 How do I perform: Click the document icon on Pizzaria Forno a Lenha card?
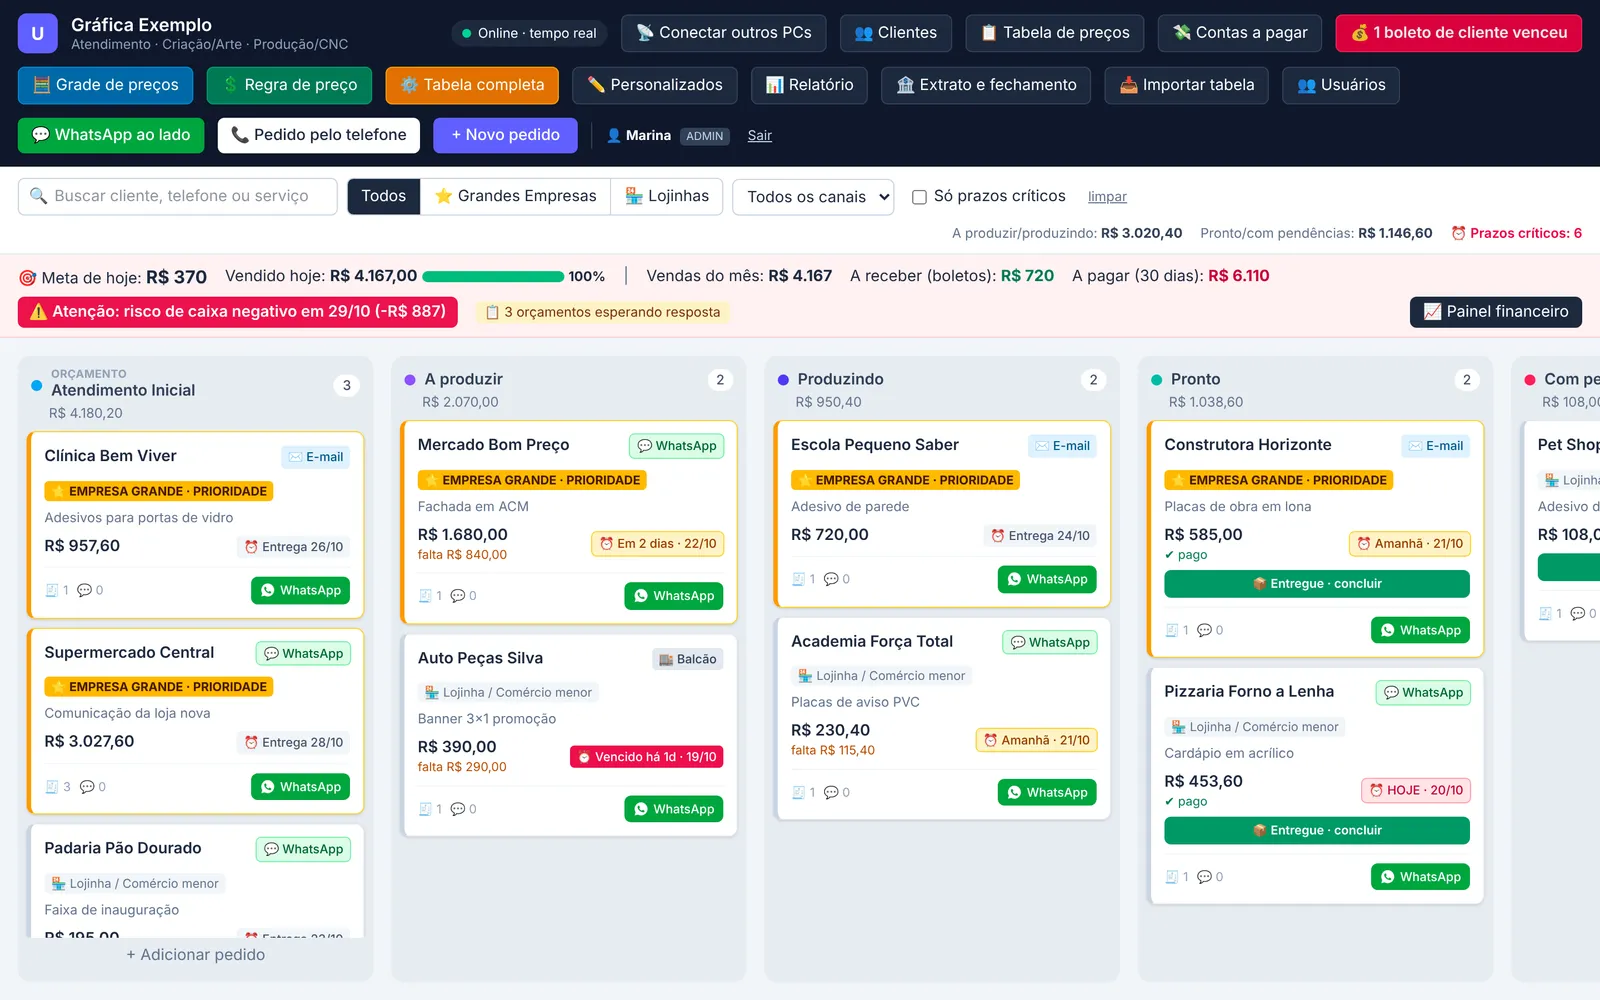(1172, 877)
